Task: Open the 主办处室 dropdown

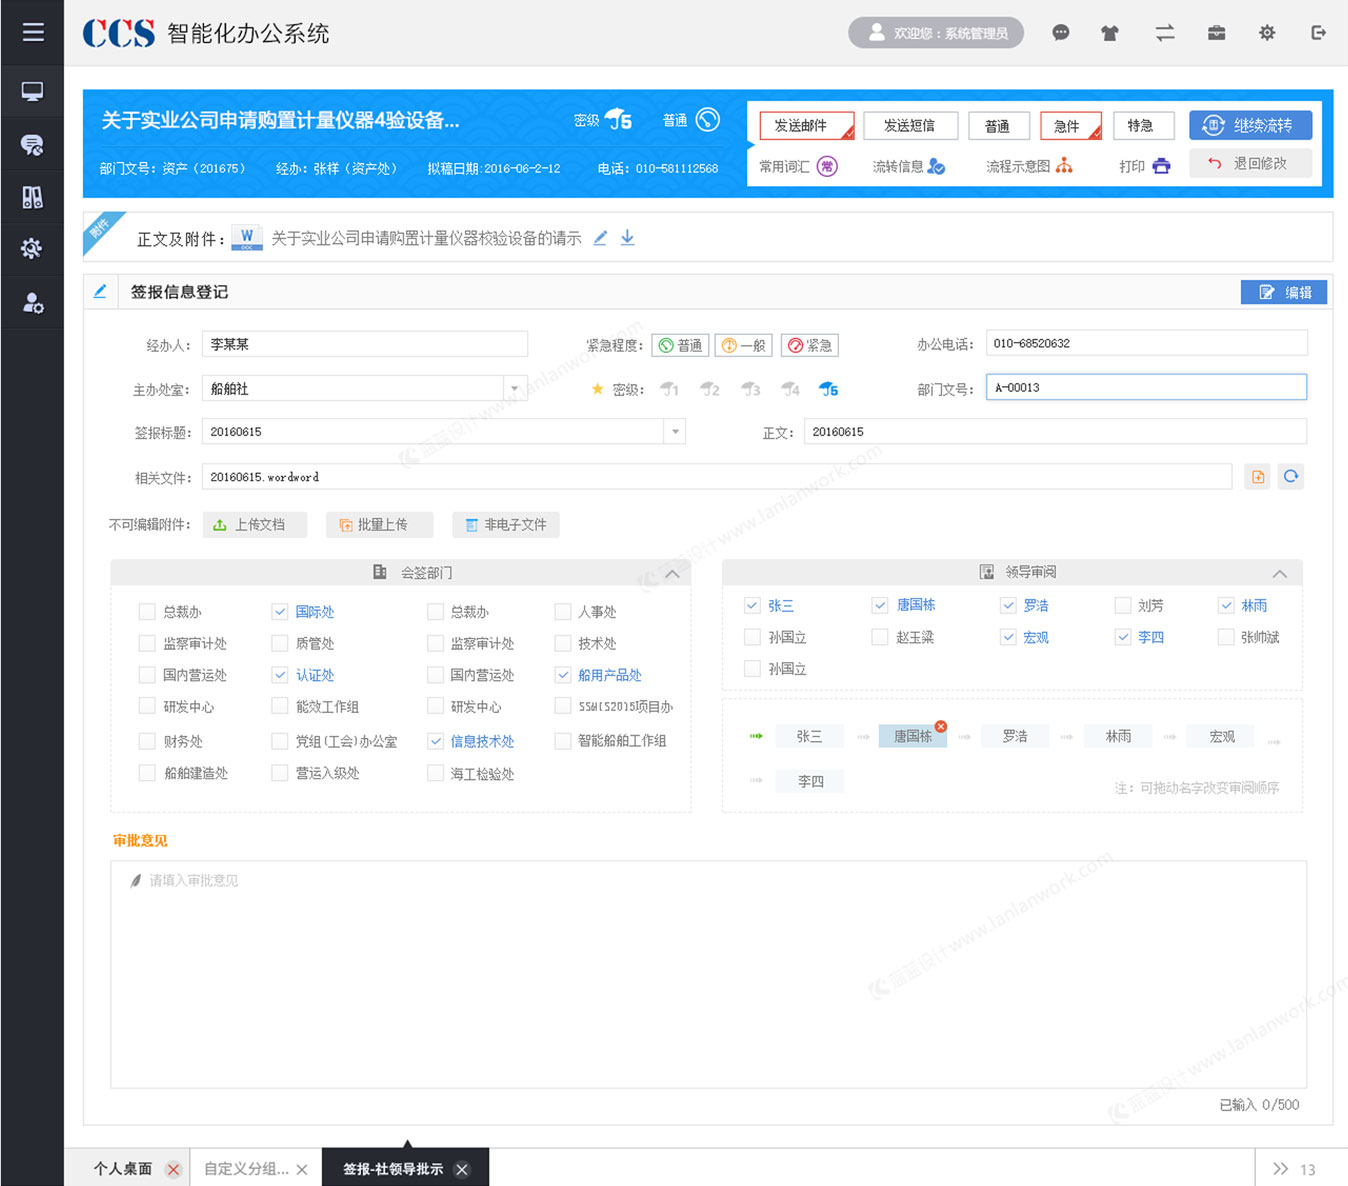Action: pos(514,388)
